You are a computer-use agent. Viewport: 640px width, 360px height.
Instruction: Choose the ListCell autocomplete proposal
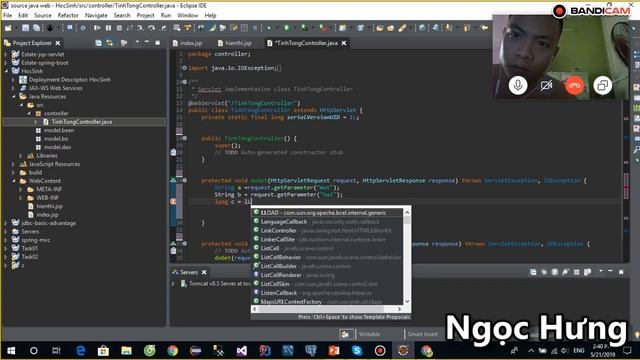point(327,248)
